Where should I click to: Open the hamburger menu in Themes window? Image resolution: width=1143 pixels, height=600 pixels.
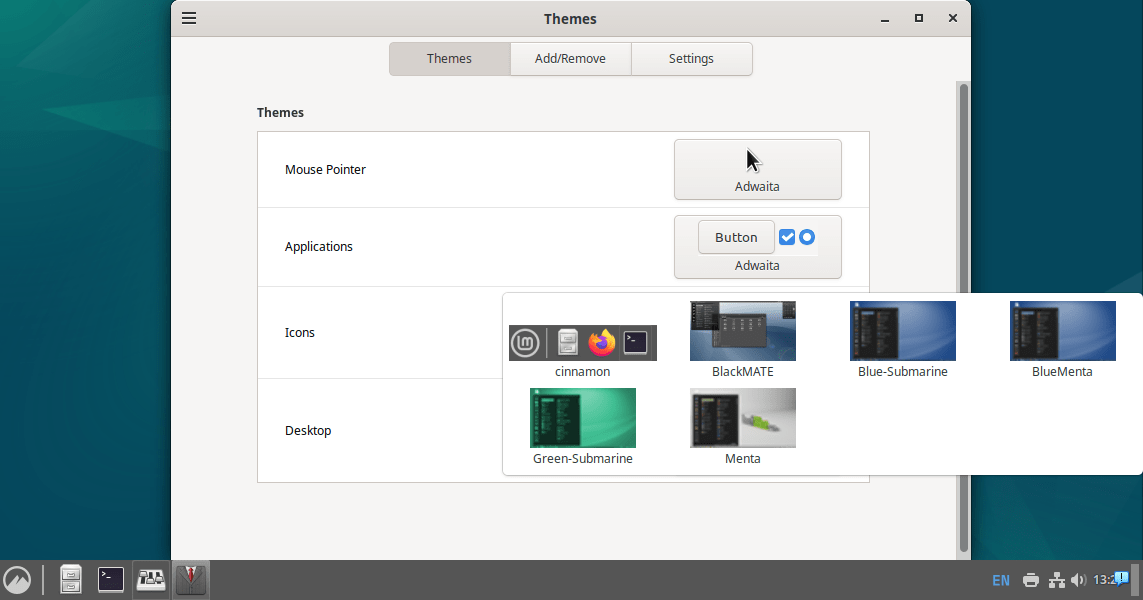(x=188, y=17)
